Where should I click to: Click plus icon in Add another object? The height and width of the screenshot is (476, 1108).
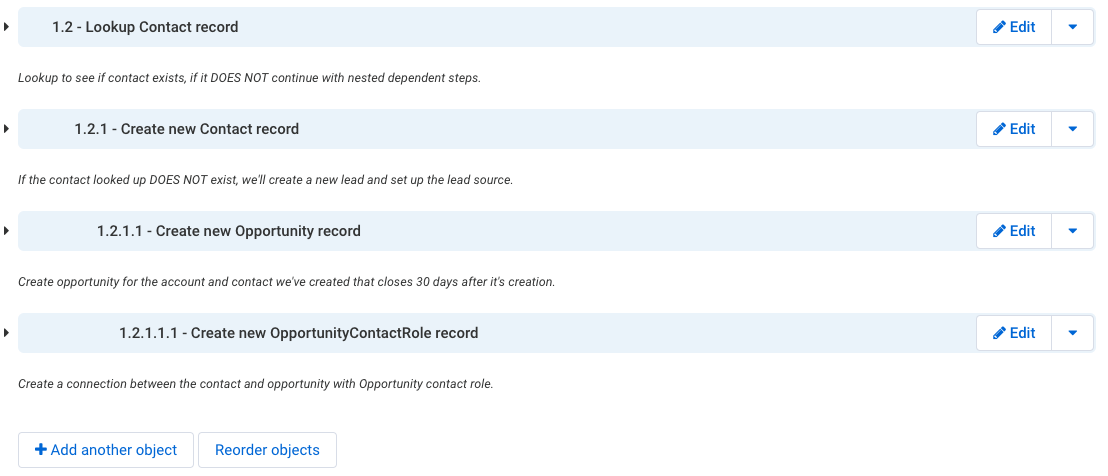[x=41, y=450]
